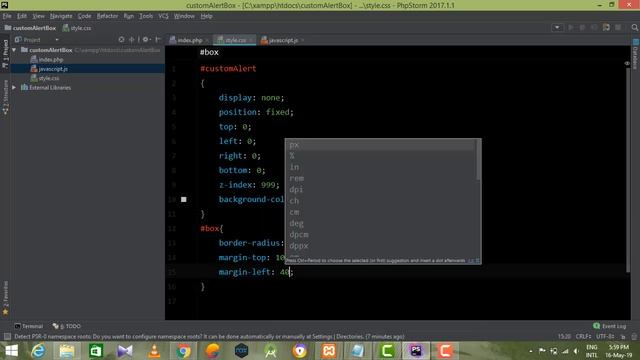The height and width of the screenshot is (360, 640).
Task: Click the Search Everywhere magnifier icon
Action: coord(634,27)
